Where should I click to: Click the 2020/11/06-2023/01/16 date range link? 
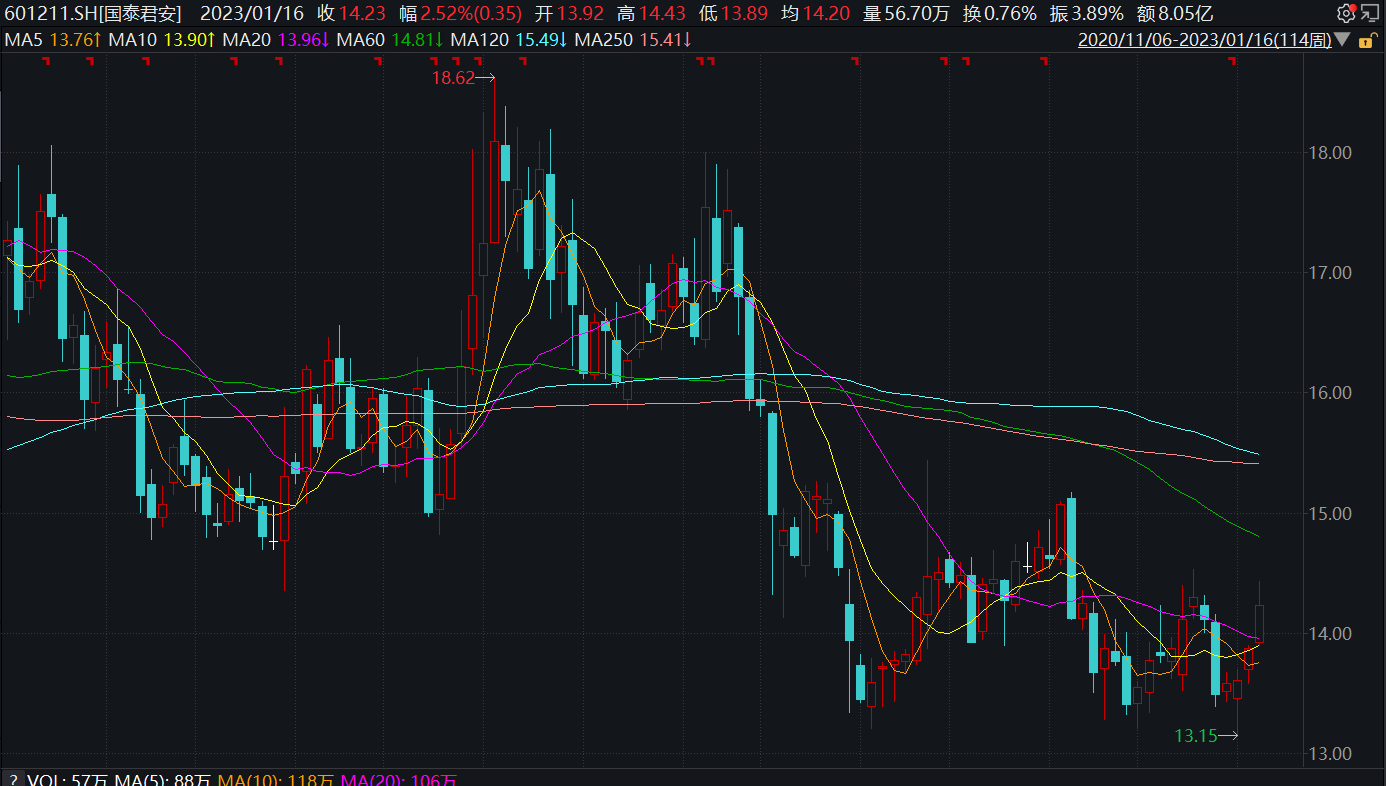click(x=1204, y=40)
